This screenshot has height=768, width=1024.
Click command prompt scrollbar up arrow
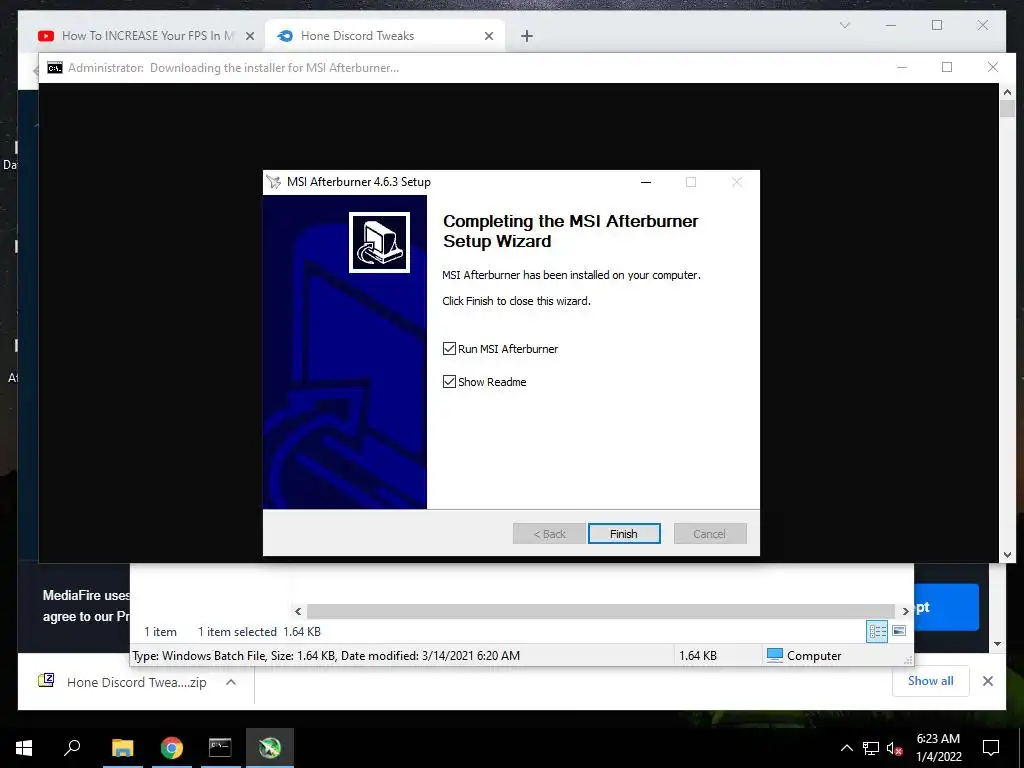(x=1007, y=93)
